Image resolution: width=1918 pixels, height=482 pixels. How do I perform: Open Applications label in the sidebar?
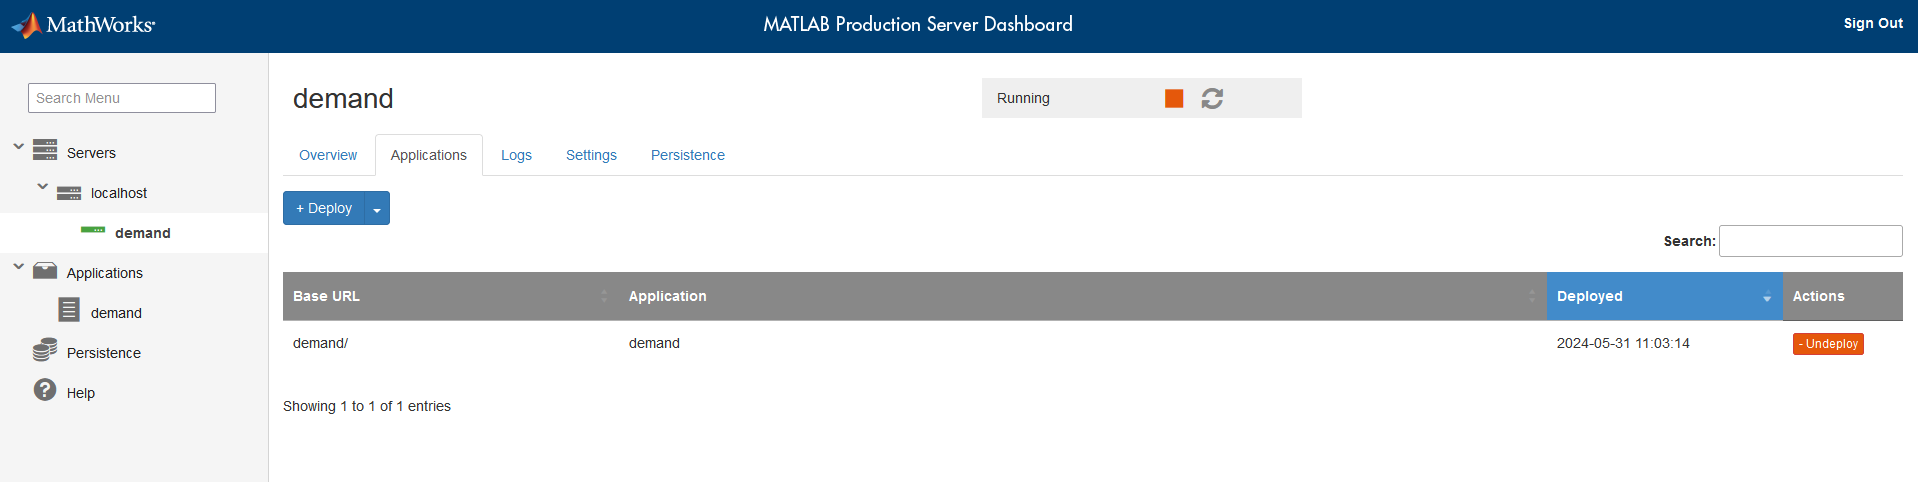pyautogui.click(x=105, y=273)
